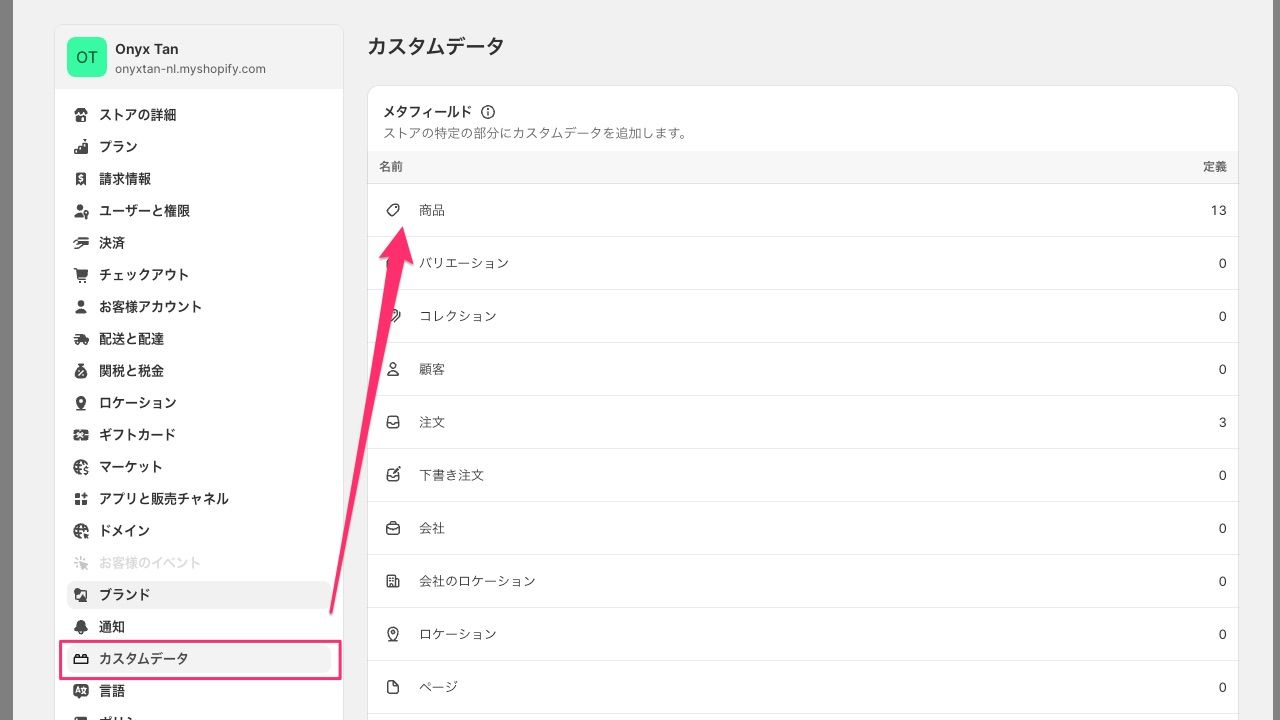Screen dimensions: 1280x720
Task: Click the sidebar ロケーション pin icon
Action: [x=82, y=403]
